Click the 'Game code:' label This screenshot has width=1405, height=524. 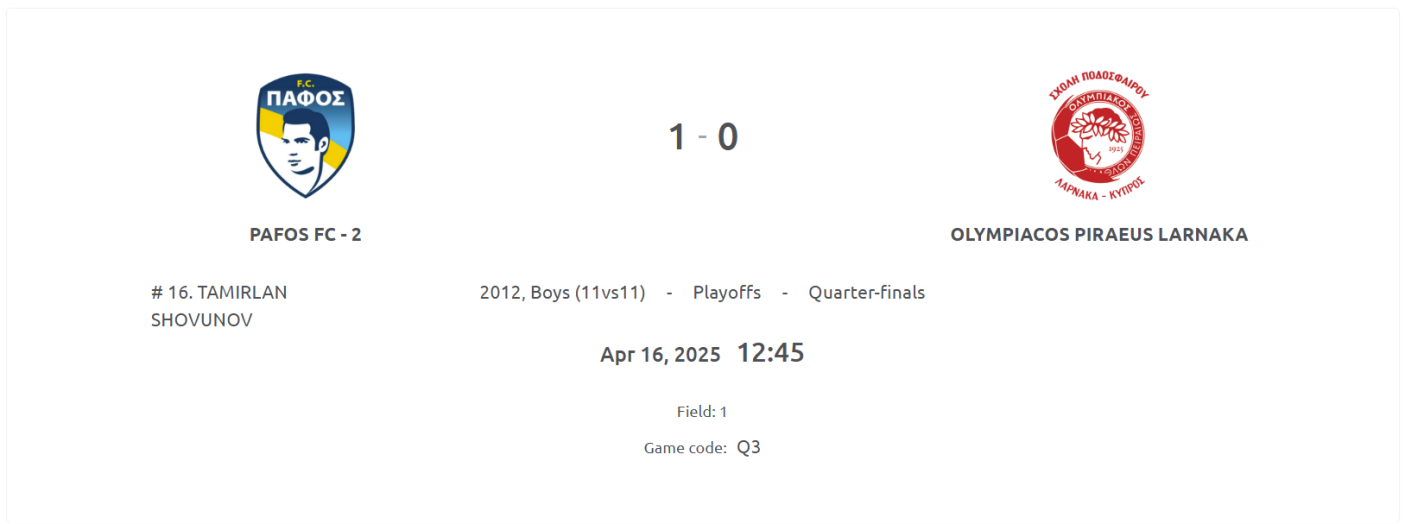click(685, 448)
